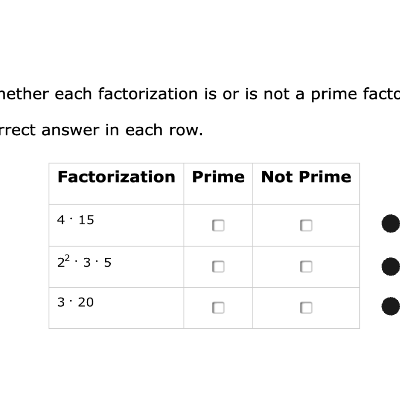Click the number 15 in the first row
The width and height of the screenshot is (400, 400).
tap(86, 220)
